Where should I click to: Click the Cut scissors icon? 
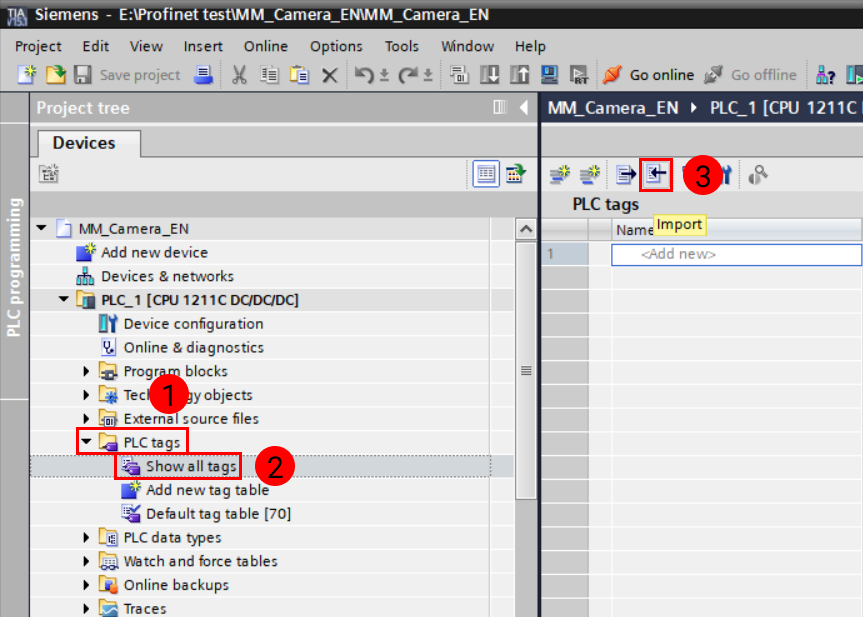point(239,74)
